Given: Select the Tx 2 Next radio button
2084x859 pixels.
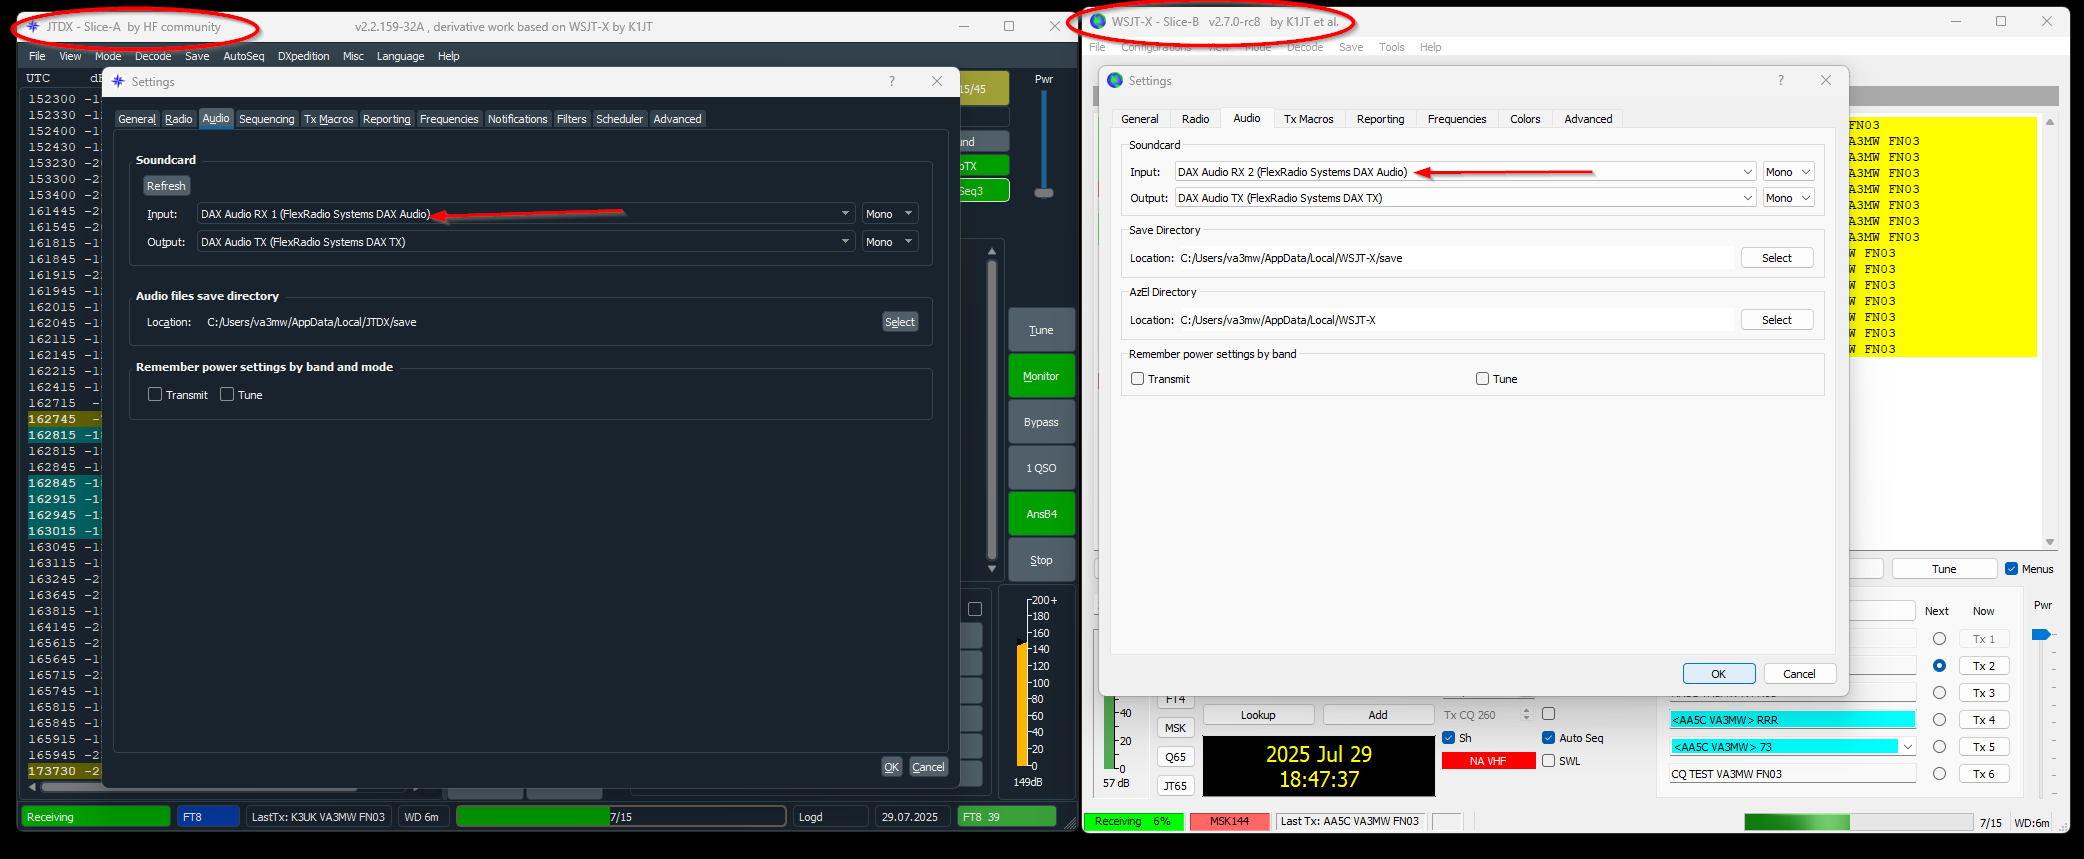Looking at the screenshot, I should (x=1939, y=666).
